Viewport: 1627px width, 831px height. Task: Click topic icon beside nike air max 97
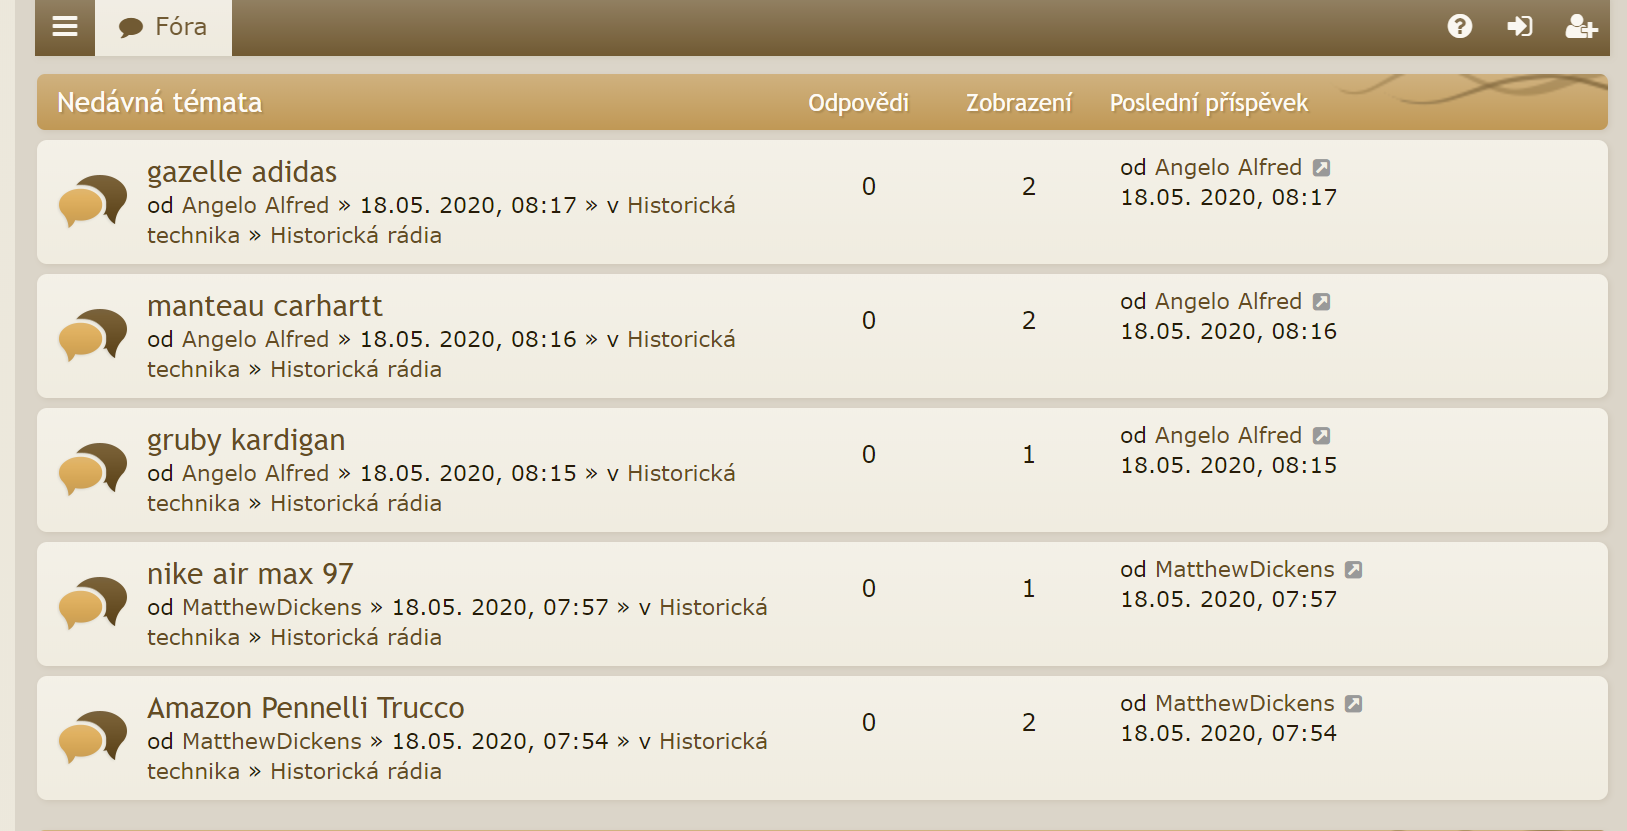point(92,602)
